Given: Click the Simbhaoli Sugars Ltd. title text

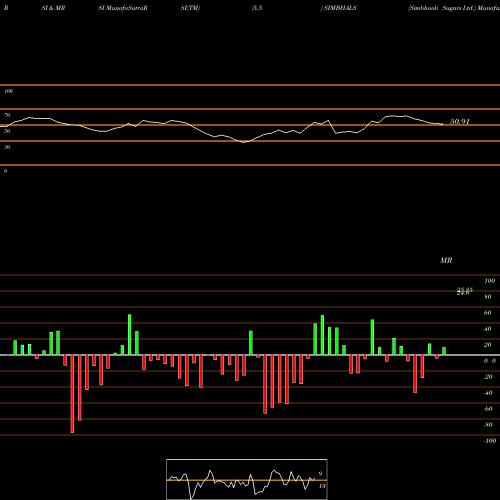Looking at the screenshot, I should pyautogui.click(x=442, y=8).
